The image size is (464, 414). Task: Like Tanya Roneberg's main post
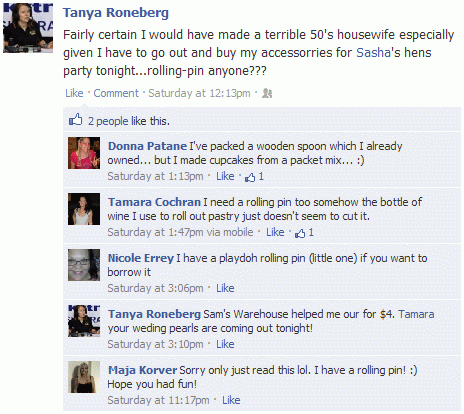pyautogui.click(x=74, y=93)
